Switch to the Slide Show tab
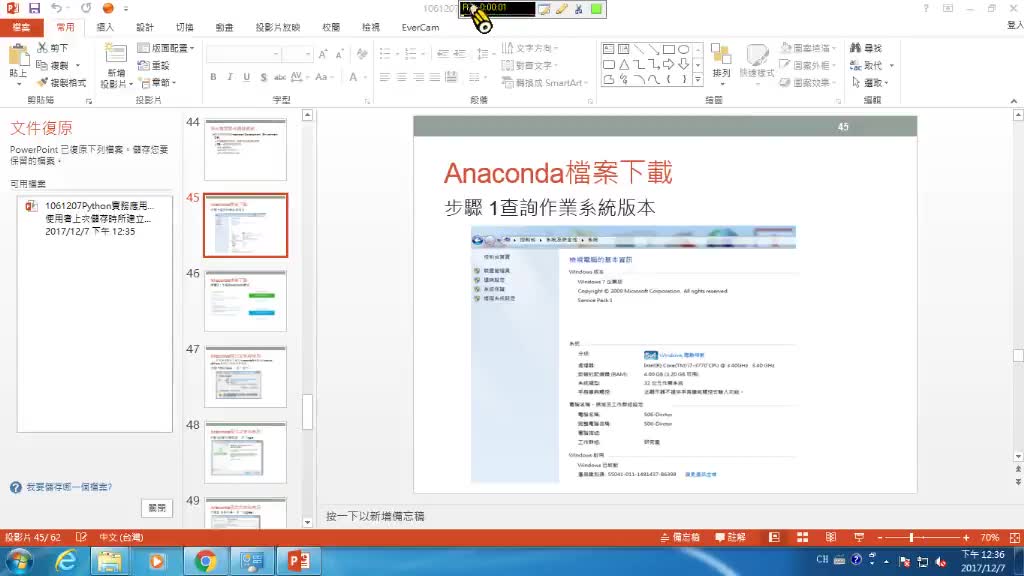Screen dimensions: 1024x576 [278, 27]
